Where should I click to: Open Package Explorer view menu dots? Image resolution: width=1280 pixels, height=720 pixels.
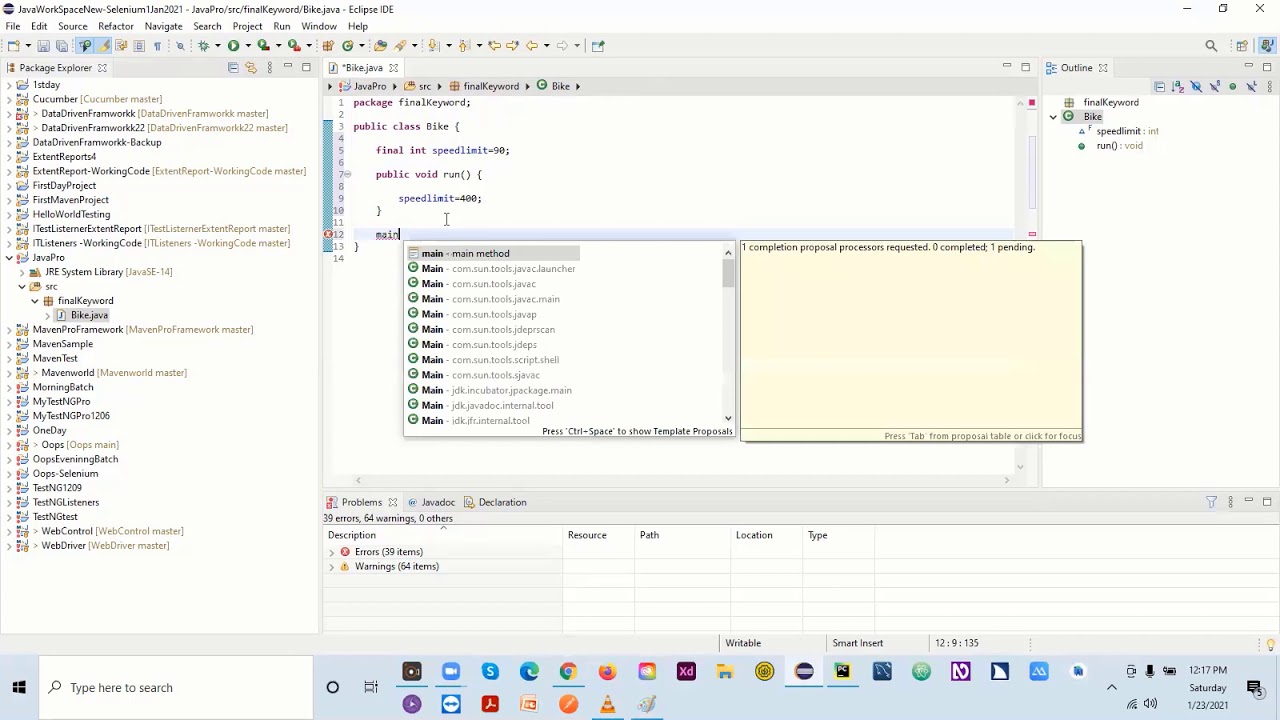point(269,67)
